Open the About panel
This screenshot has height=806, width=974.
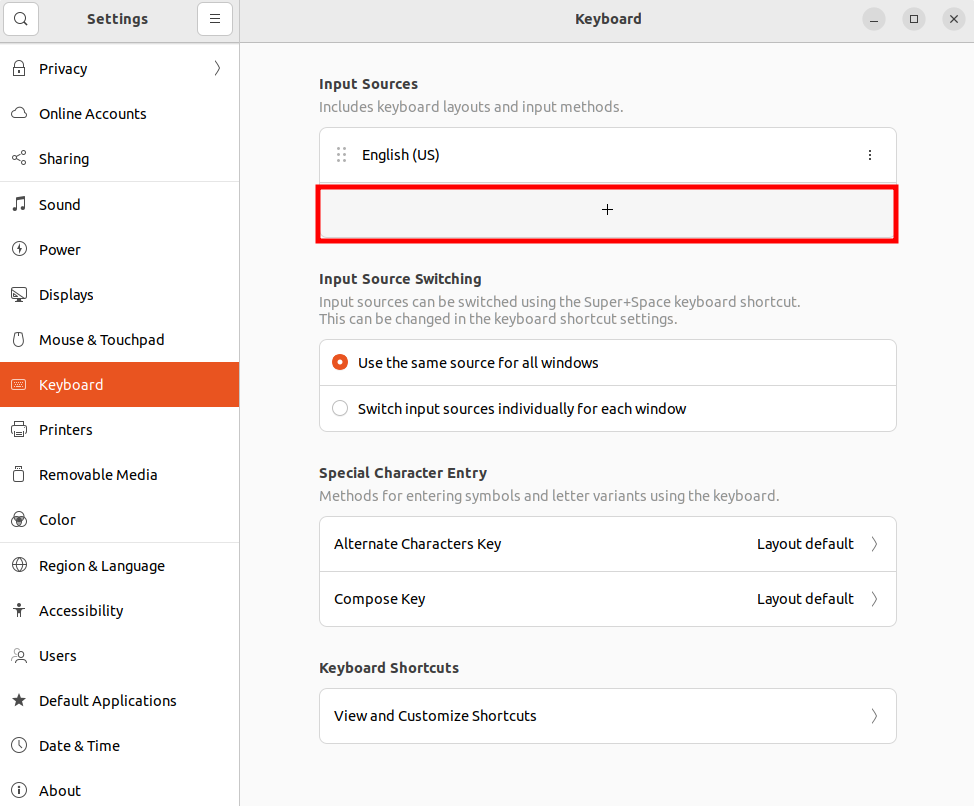(119, 790)
